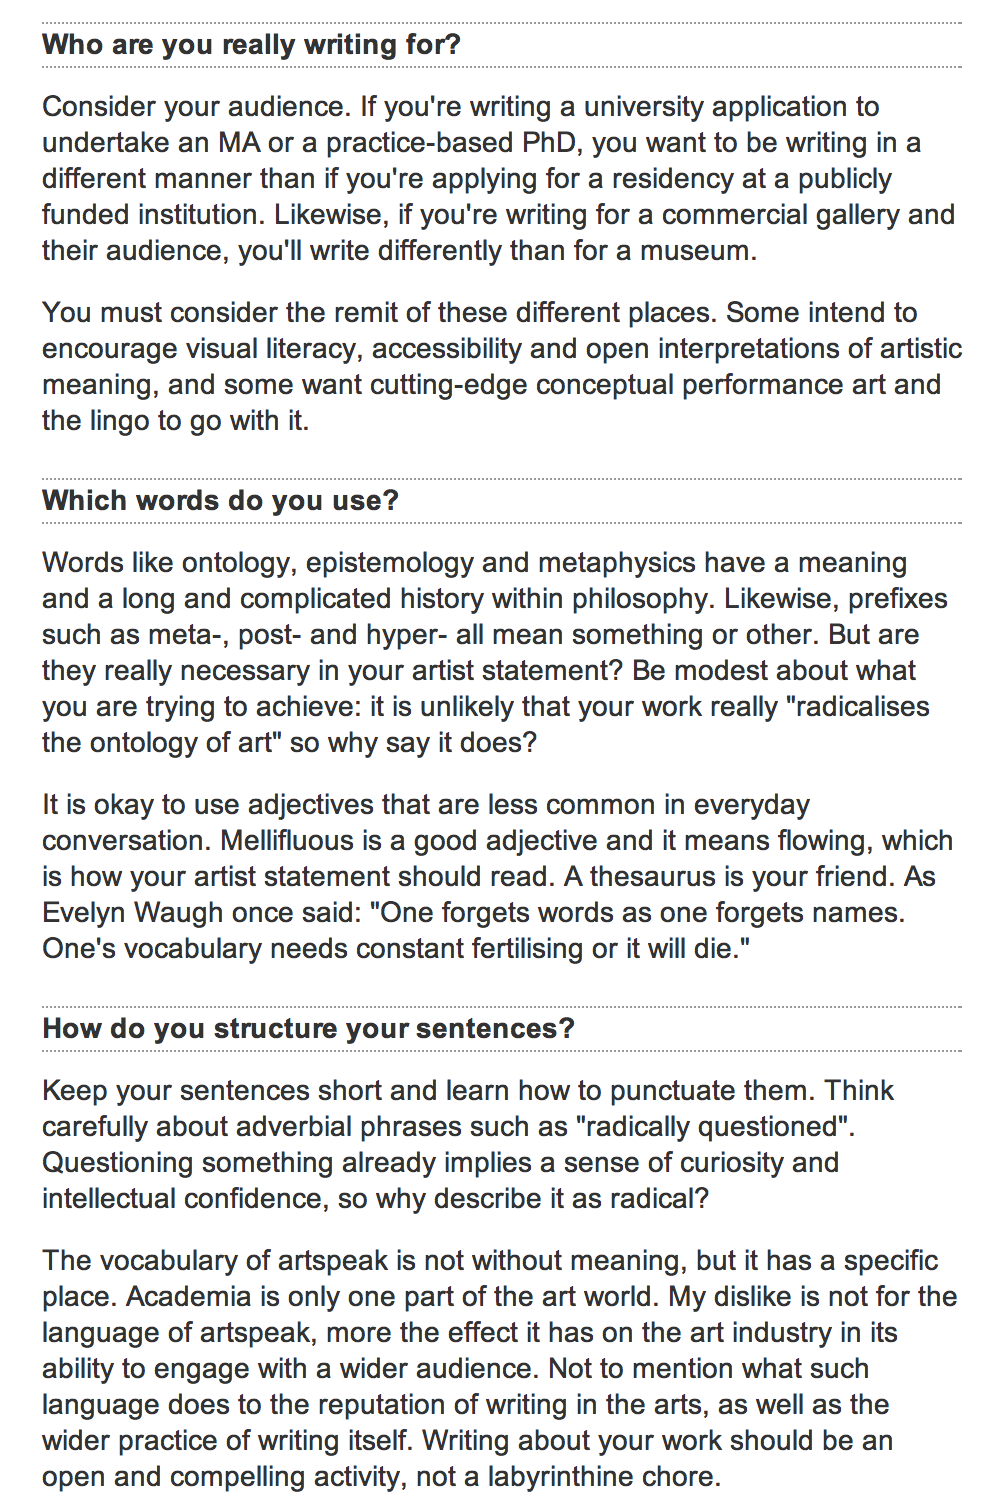Click the paragraph starting "The vocabulary of artspeak"

(500, 1369)
